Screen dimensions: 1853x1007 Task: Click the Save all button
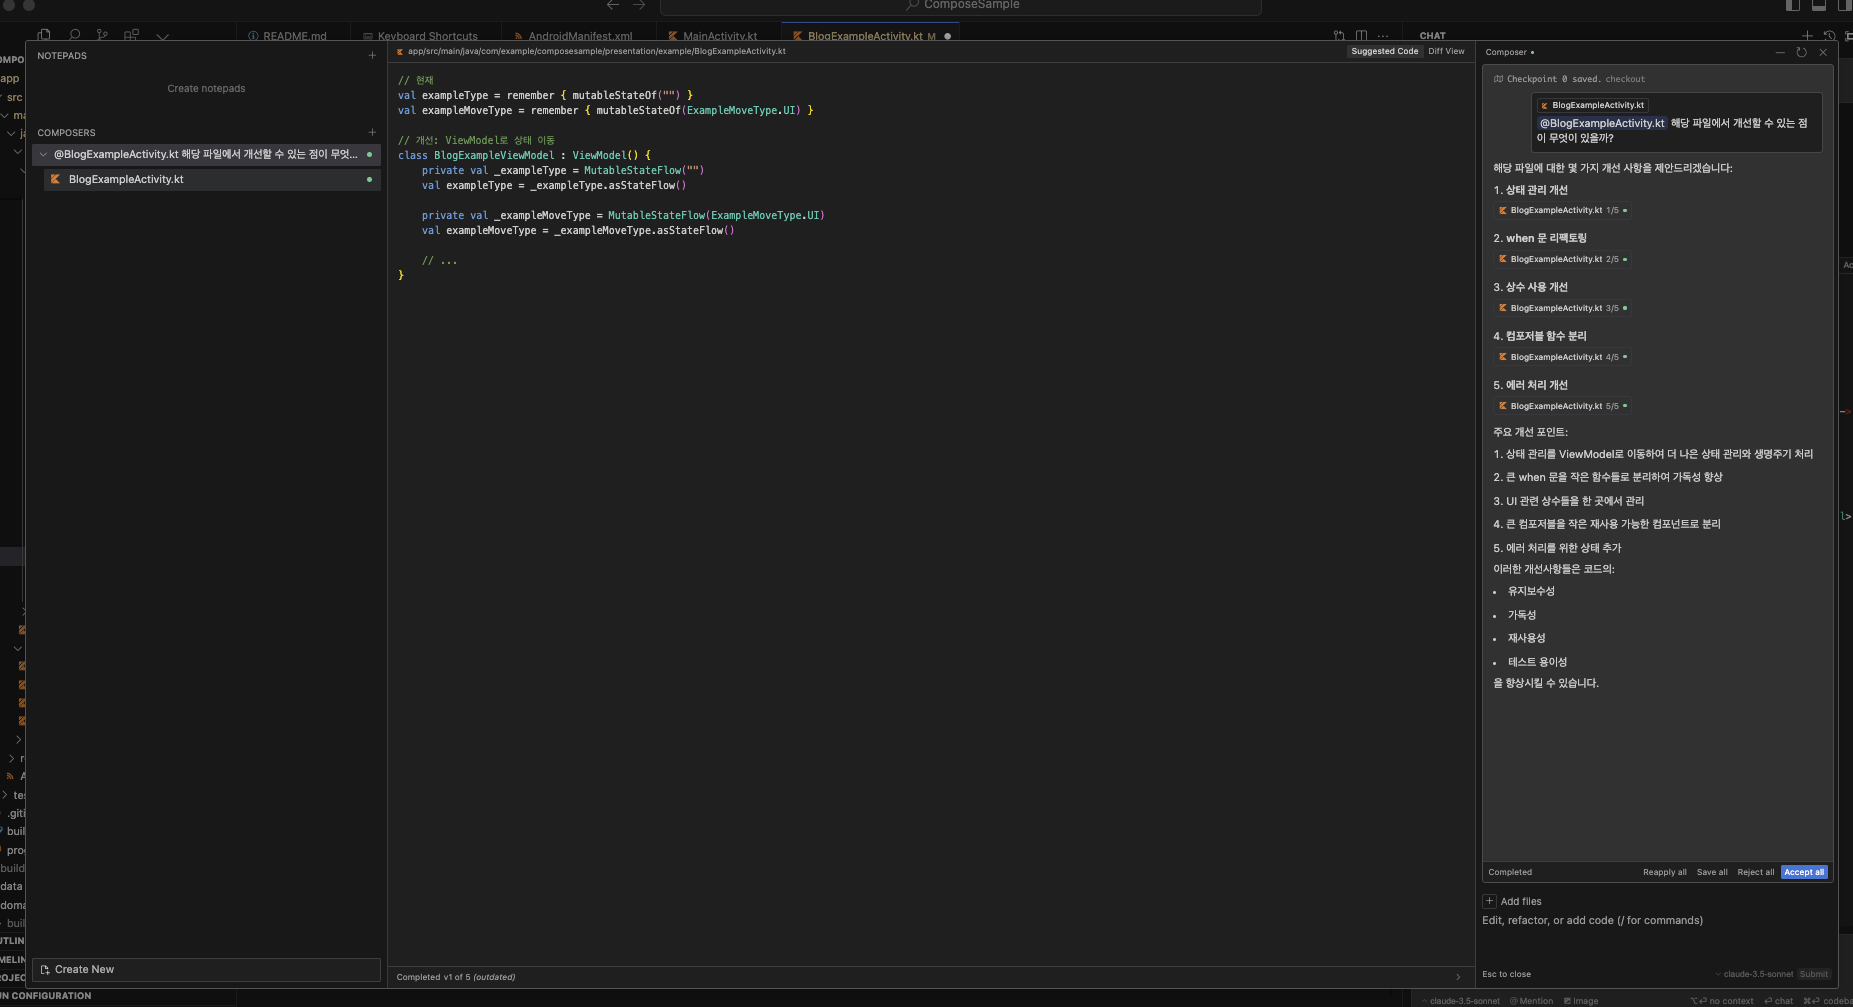coord(1712,872)
